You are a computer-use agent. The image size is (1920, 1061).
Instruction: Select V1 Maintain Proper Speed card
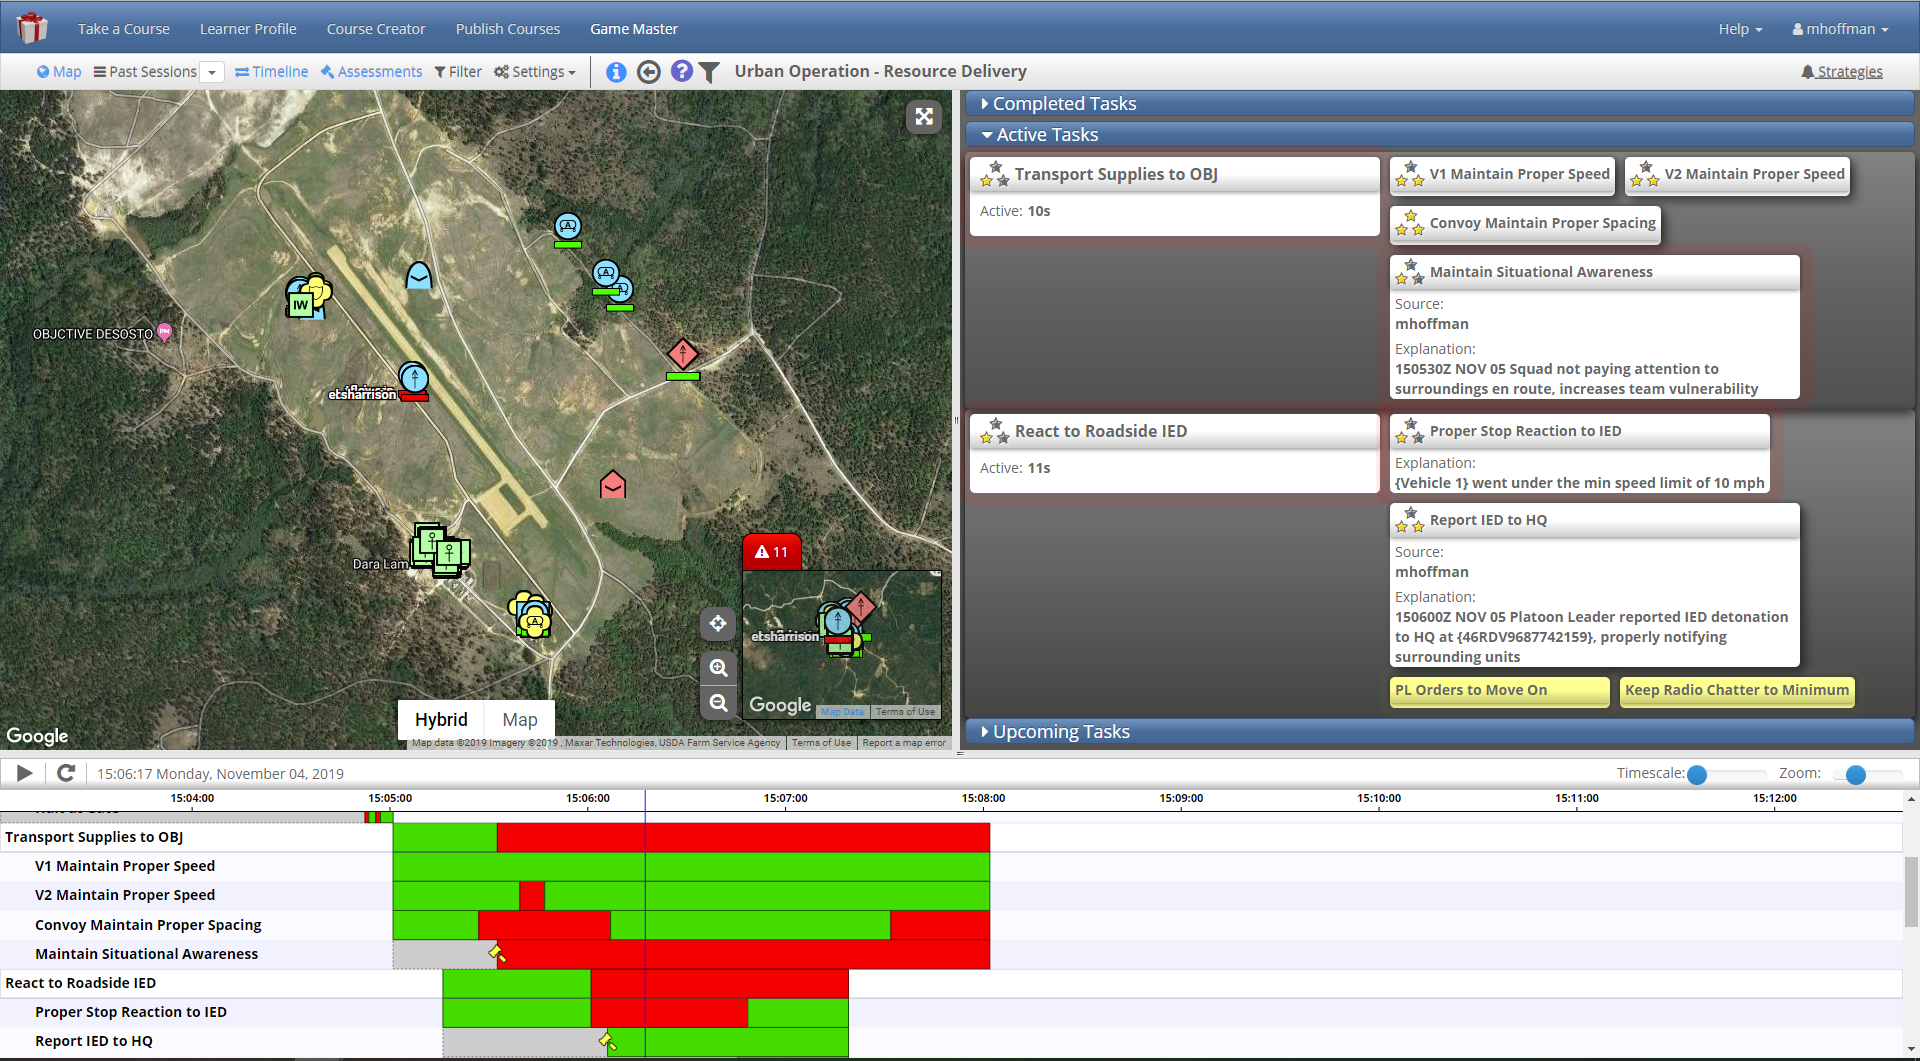coord(1502,175)
